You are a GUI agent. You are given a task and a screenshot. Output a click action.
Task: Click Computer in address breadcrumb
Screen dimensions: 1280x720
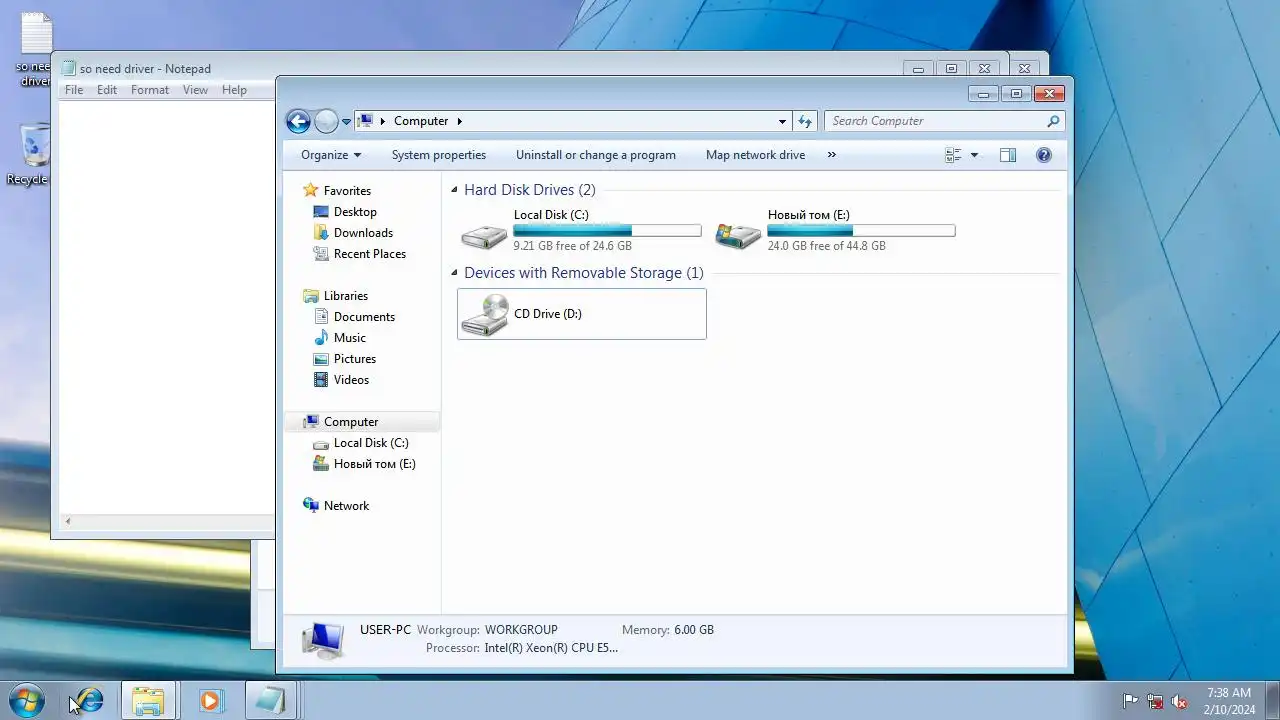coord(421,121)
